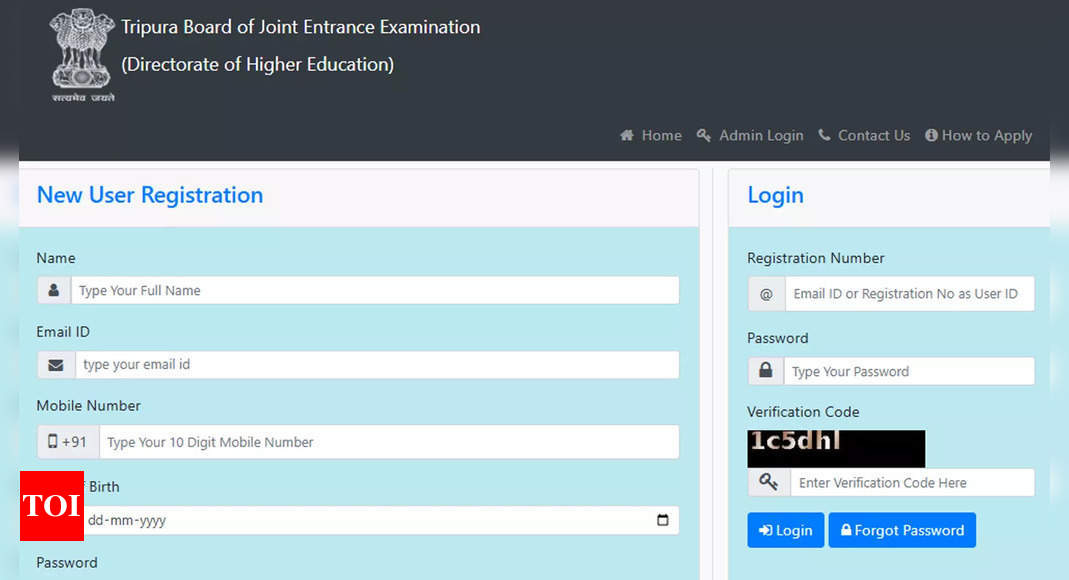The width and height of the screenshot is (1069, 580).
Task: Click the Forgot Password button
Action: point(902,530)
